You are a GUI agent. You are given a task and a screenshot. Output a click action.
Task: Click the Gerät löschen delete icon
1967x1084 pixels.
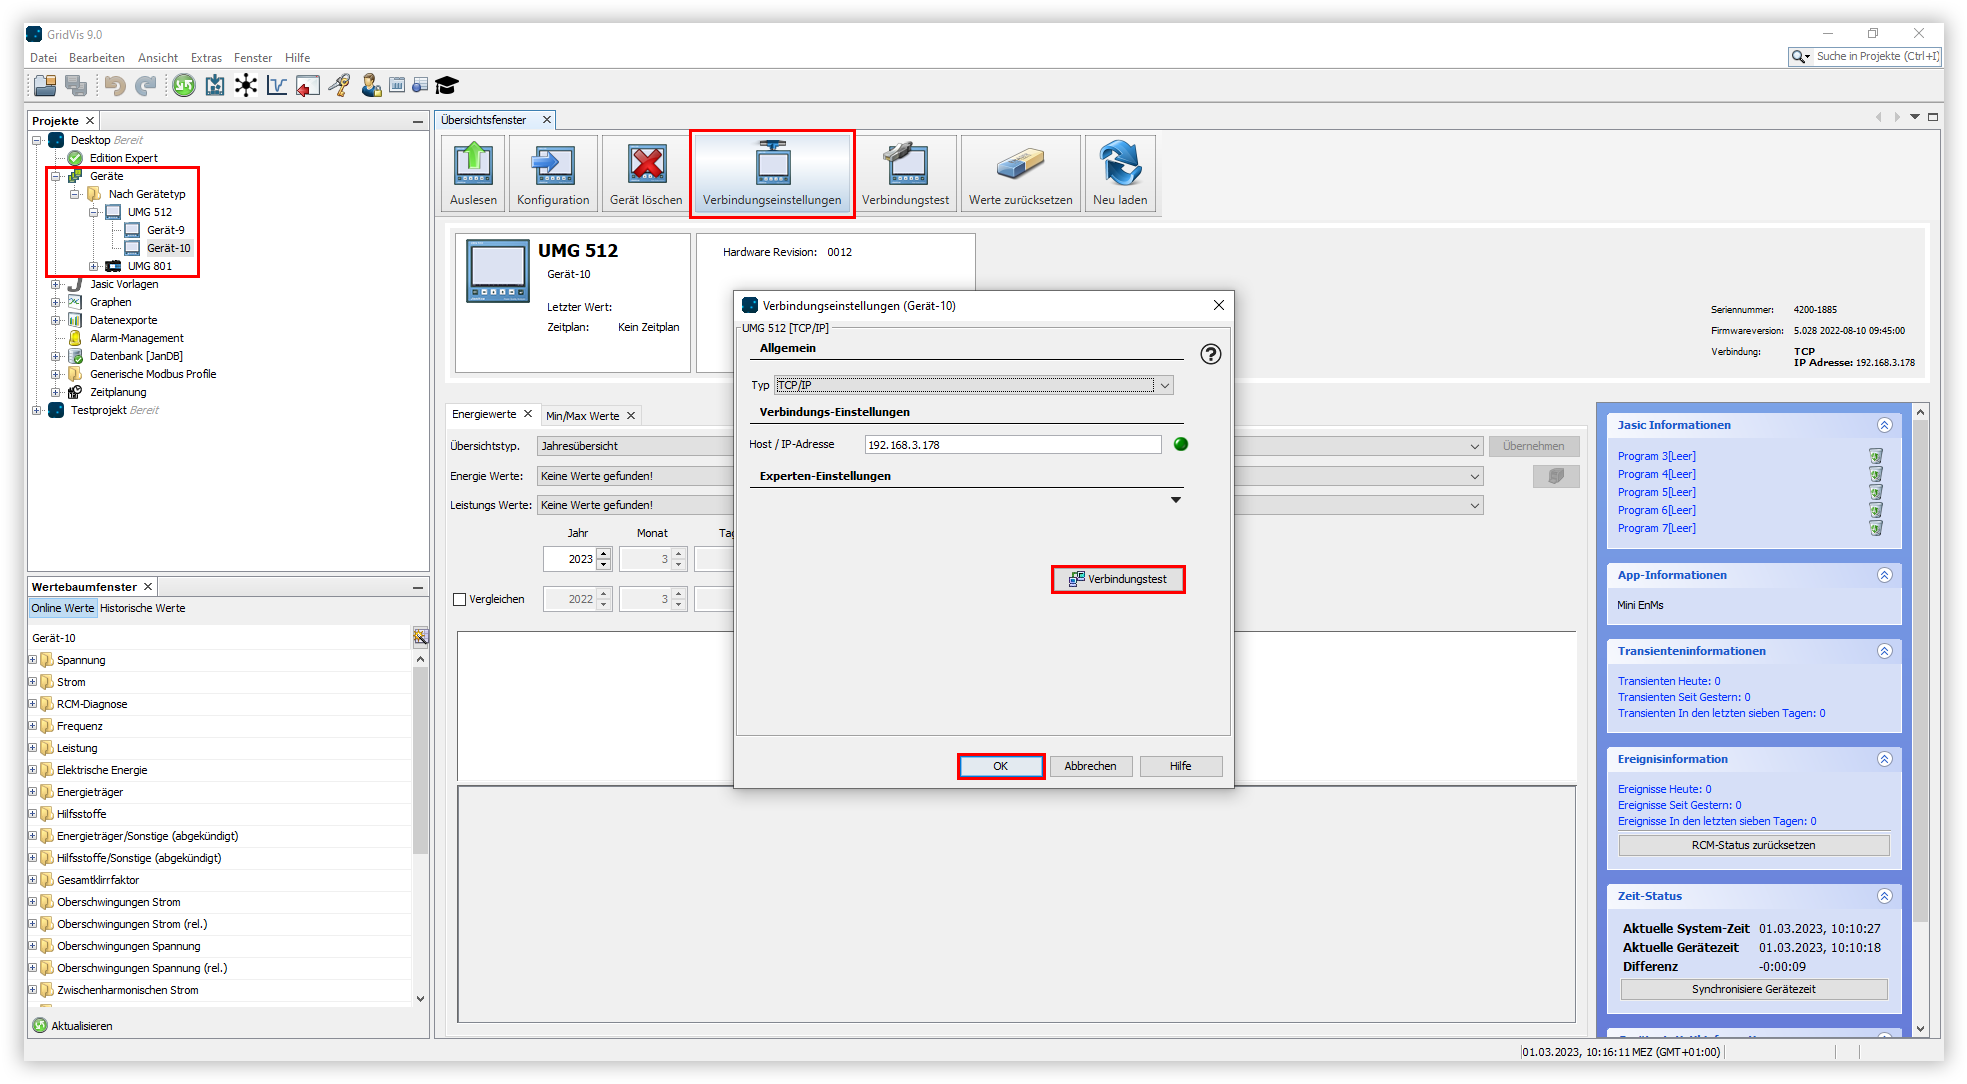[x=645, y=172]
